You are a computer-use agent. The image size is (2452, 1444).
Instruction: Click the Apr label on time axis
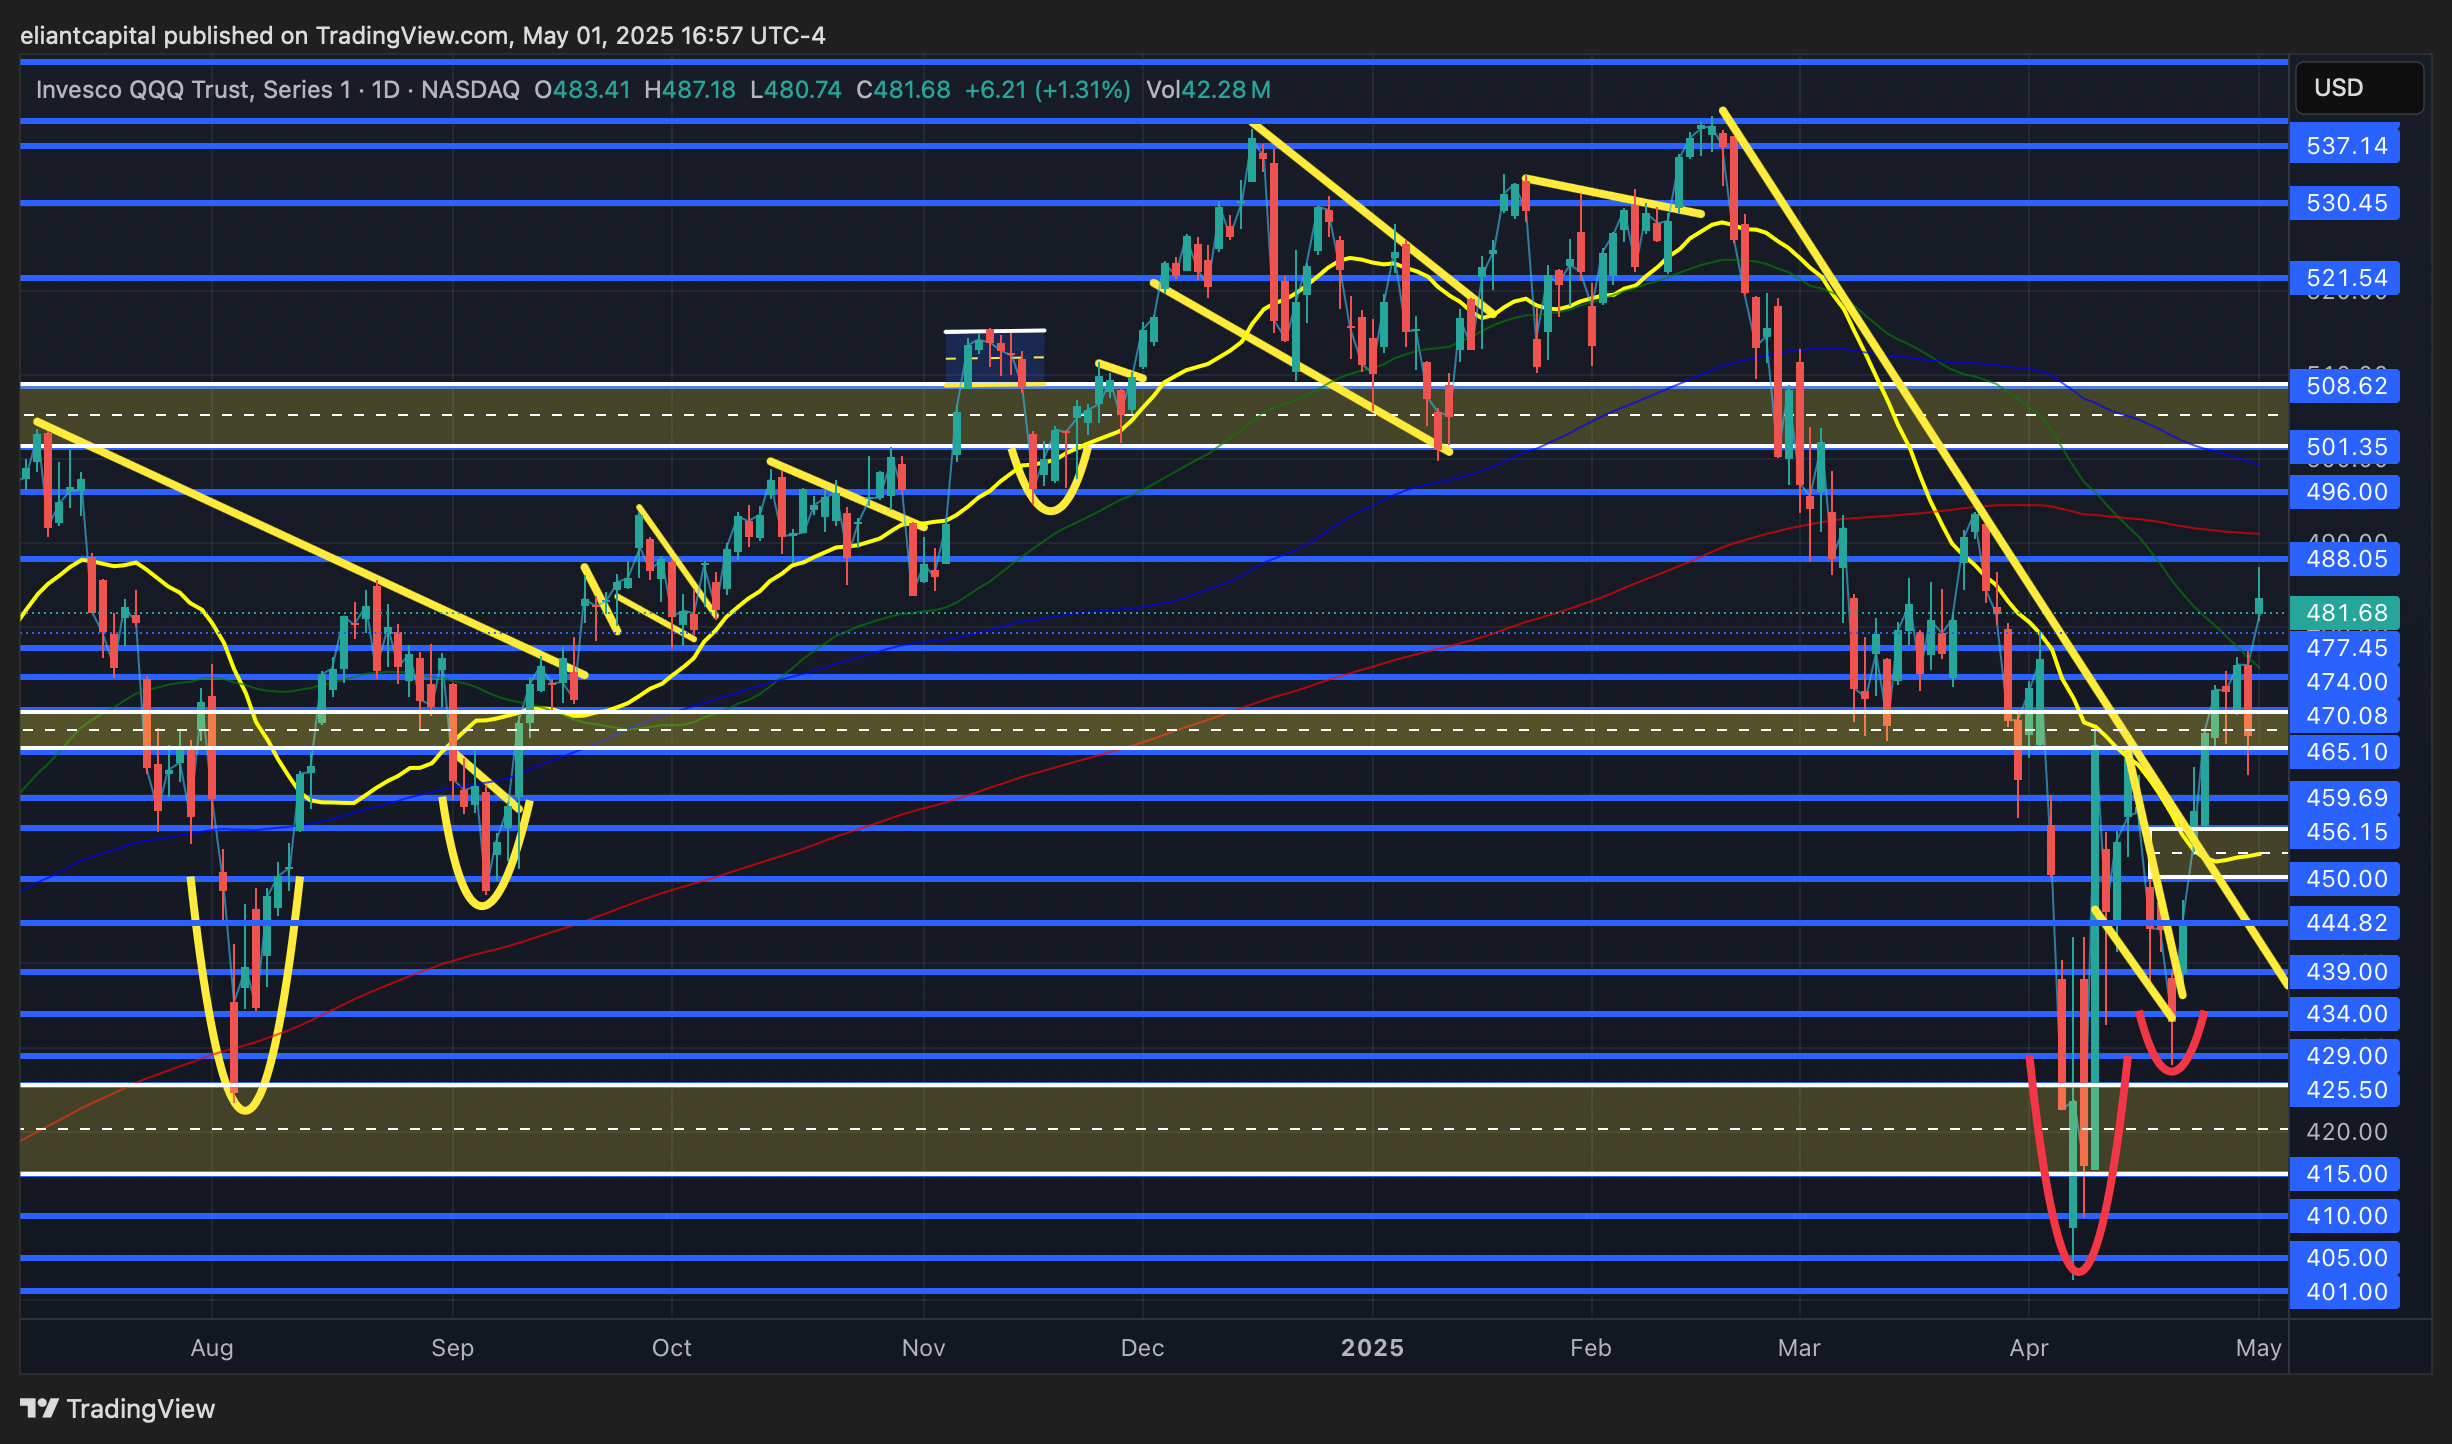[2029, 1348]
